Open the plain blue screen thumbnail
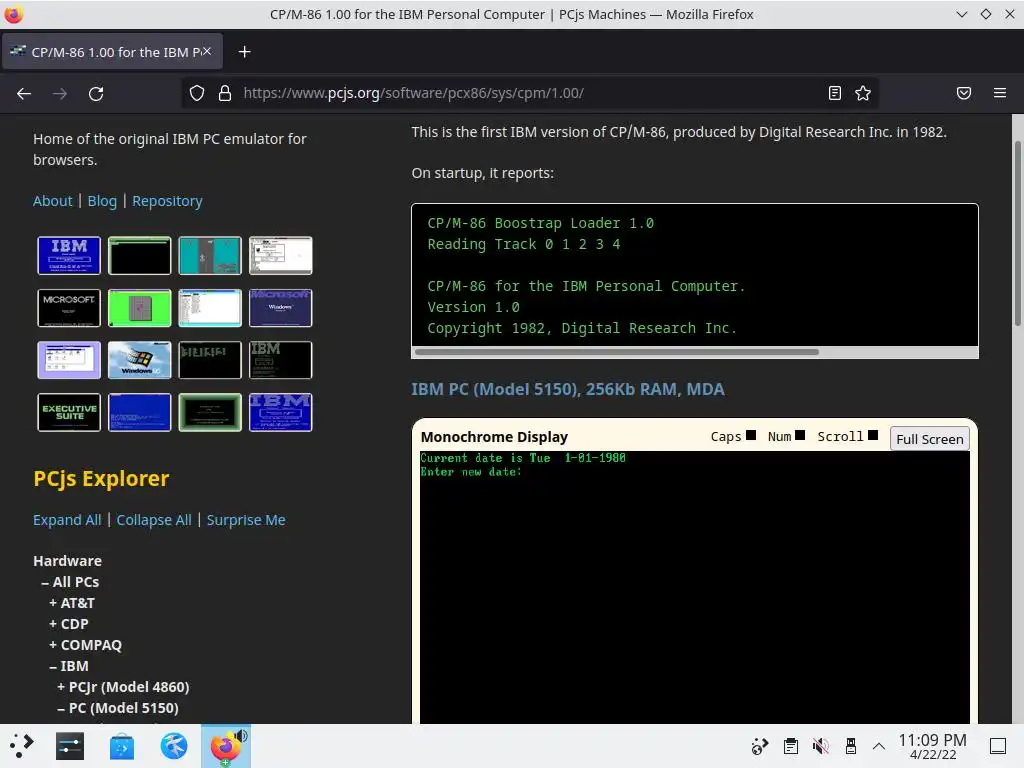 point(140,412)
